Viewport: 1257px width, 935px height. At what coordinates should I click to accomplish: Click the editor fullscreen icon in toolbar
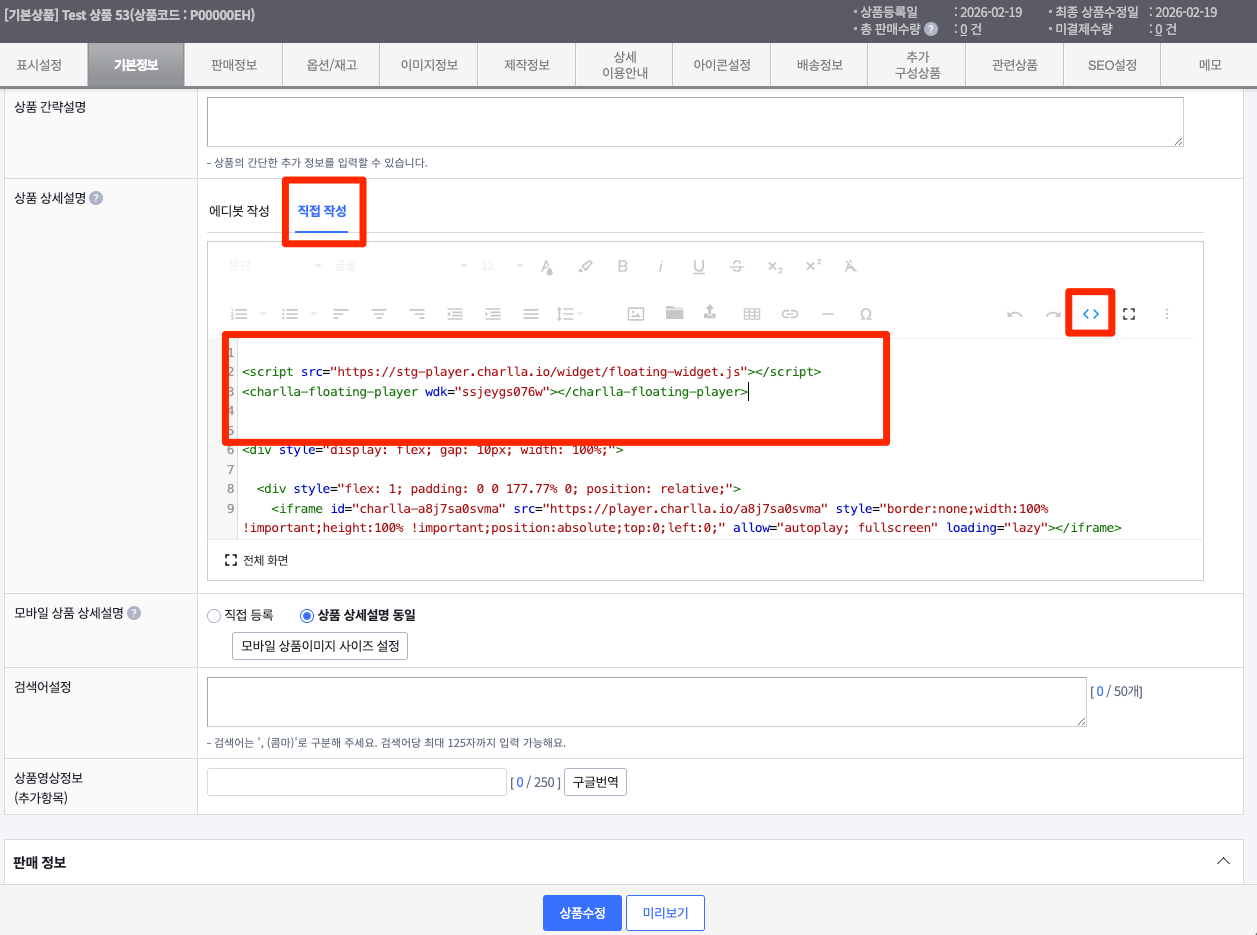click(1129, 314)
